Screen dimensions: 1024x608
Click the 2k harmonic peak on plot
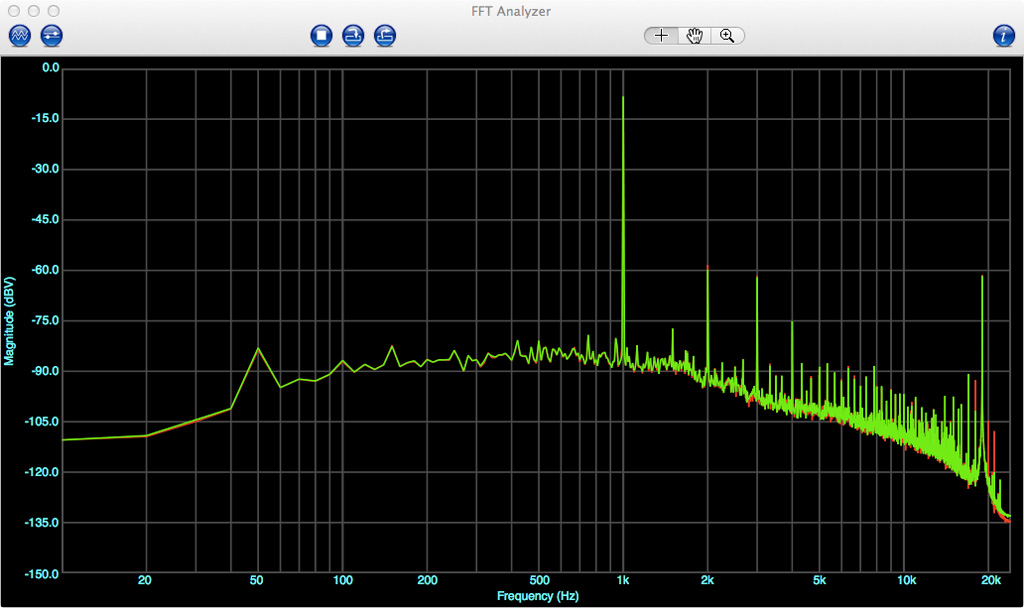tap(707, 268)
